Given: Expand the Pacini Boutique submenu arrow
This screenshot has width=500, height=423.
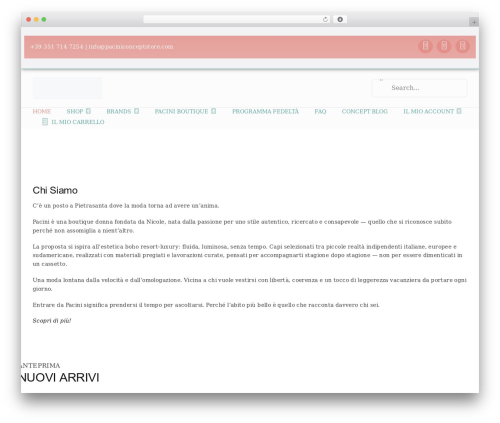Looking at the screenshot, I should point(214,111).
